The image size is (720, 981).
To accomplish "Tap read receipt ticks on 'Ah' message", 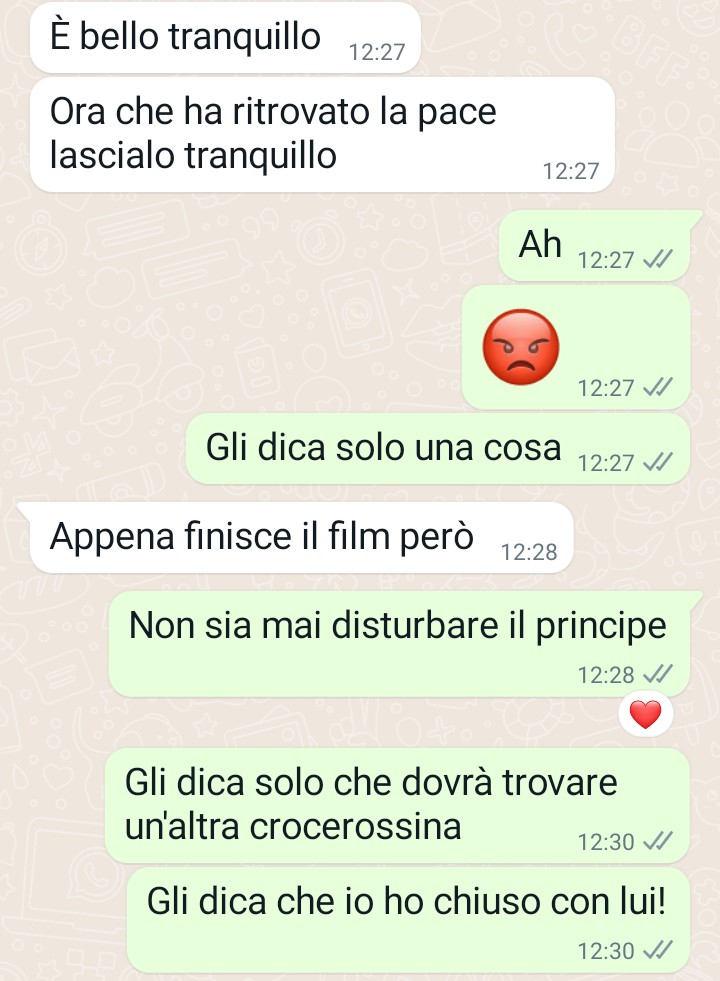I will pyautogui.click(x=658, y=258).
